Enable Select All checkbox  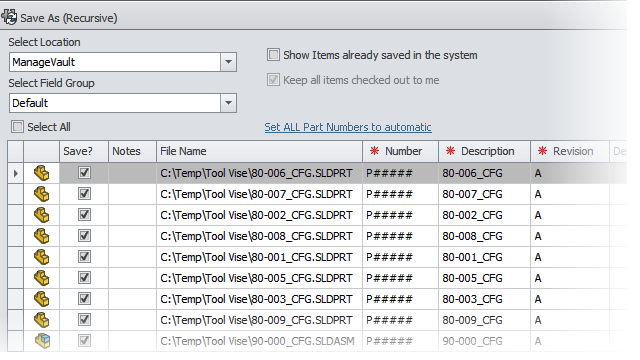[18, 127]
